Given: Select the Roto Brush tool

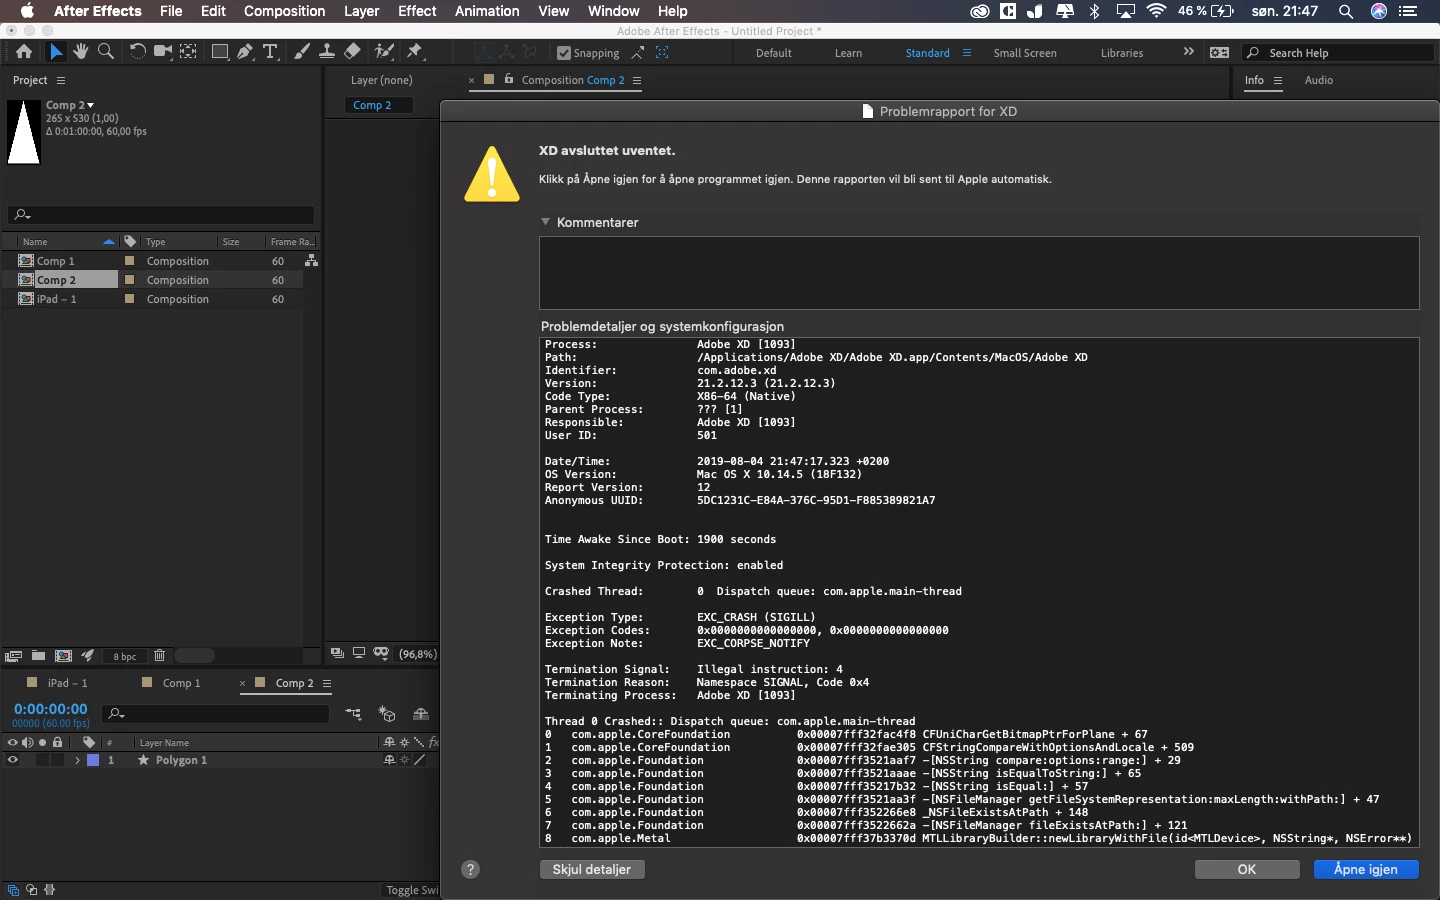Looking at the screenshot, I should pos(384,52).
